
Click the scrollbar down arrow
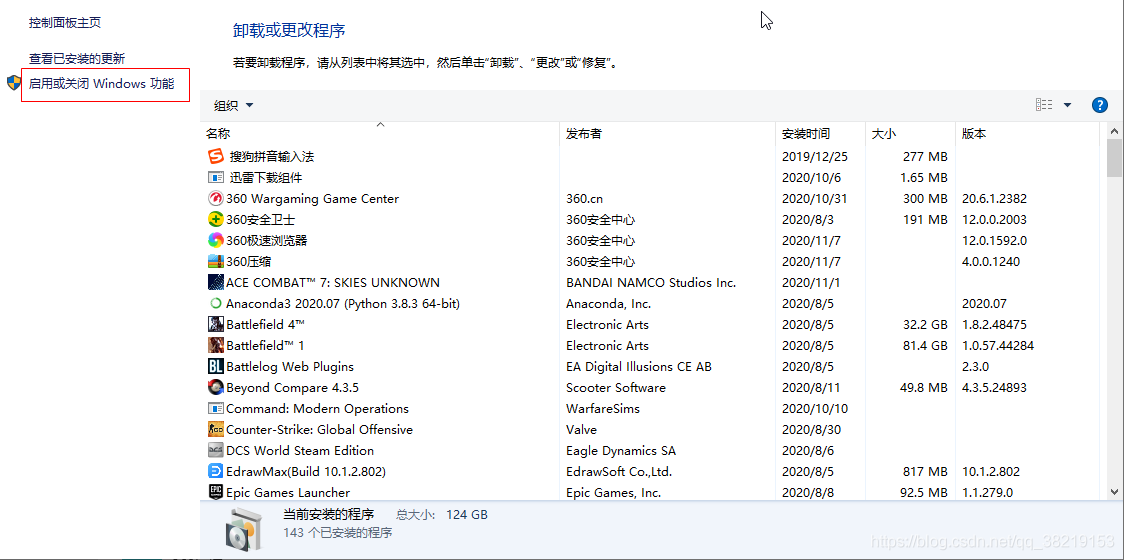(x=1114, y=492)
